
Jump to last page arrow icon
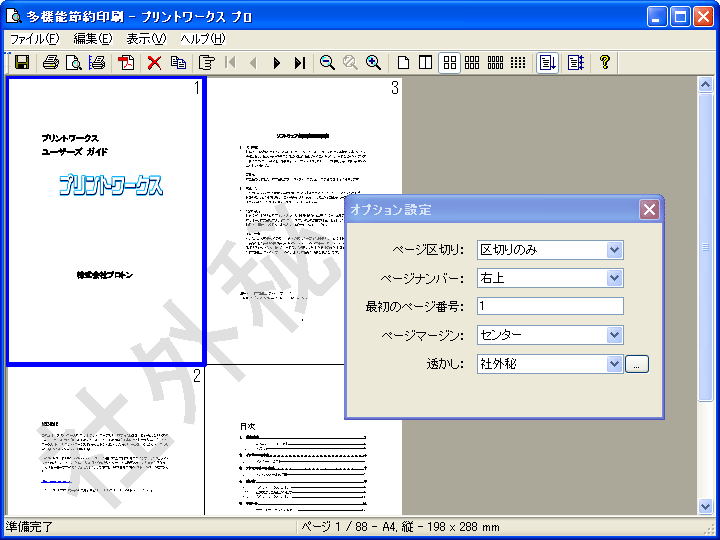(x=300, y=62)
